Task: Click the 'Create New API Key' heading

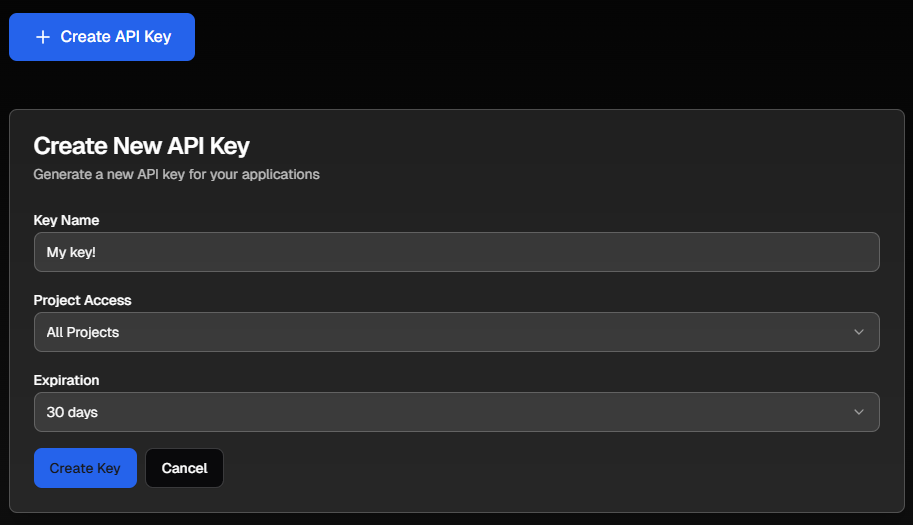Action: click(x=141, y=146)
